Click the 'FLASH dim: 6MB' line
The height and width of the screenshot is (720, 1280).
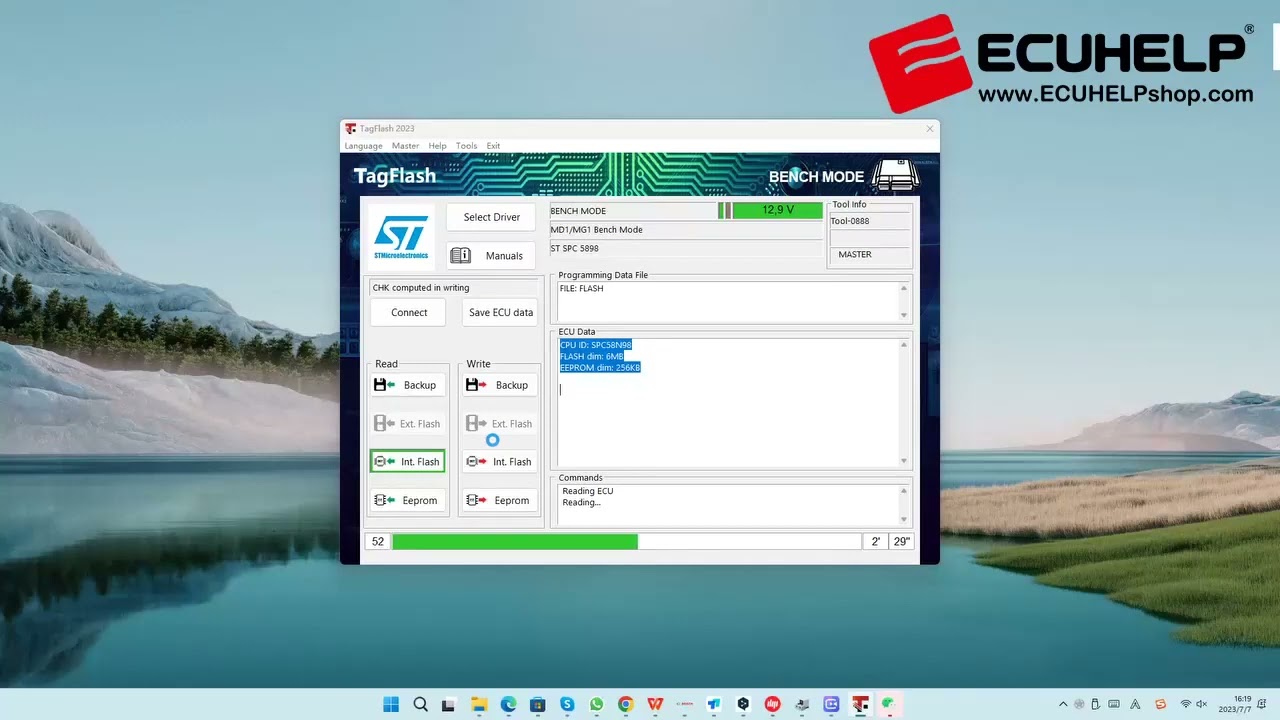coord(592,356)
